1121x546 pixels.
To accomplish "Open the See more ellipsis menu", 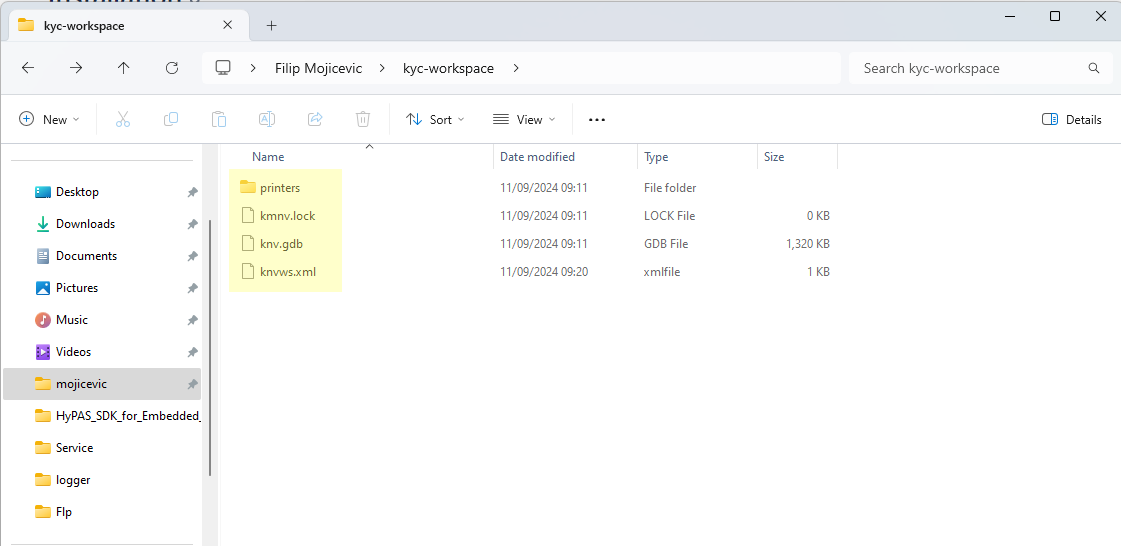I will tap(597, 119).
